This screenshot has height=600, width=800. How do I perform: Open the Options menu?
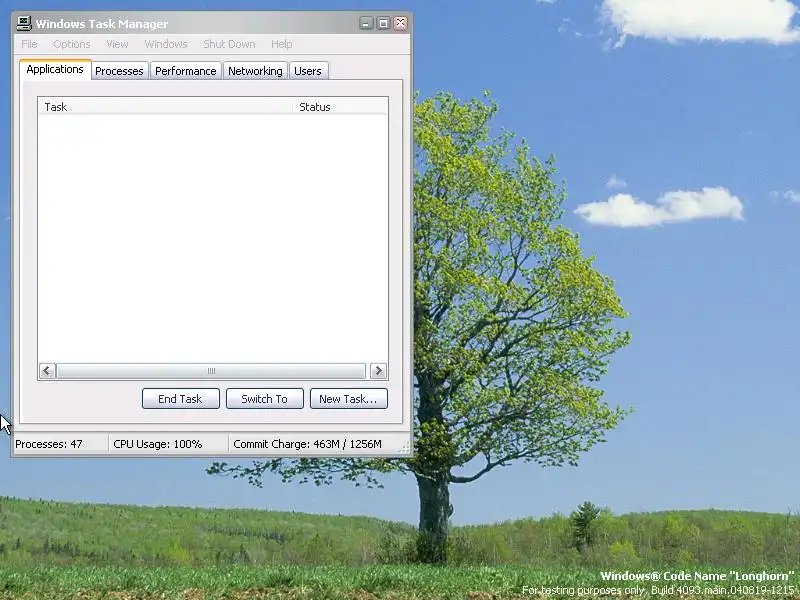pyautogui.click(x=71, y=44)
